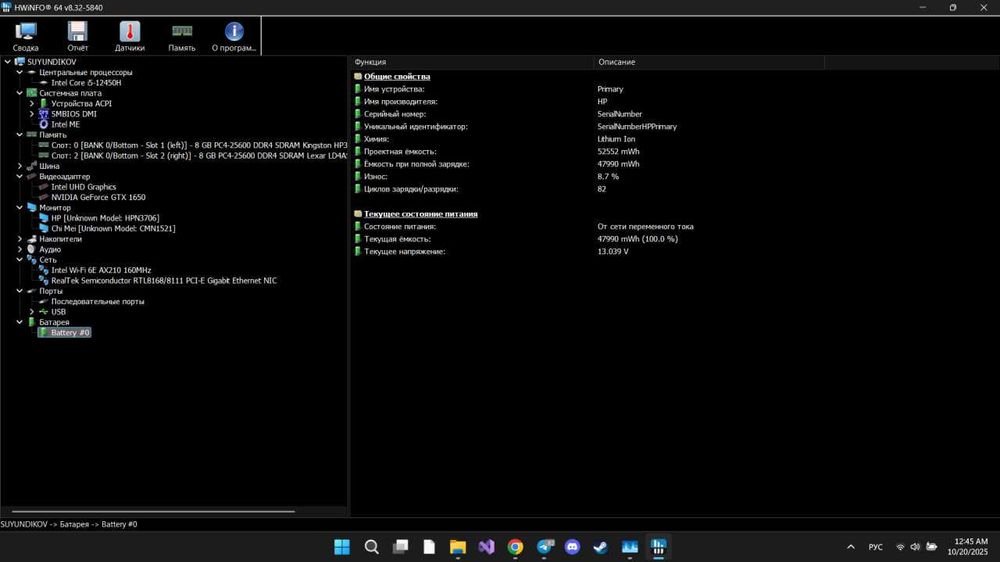This screenshot has height=562, width=1000.
Task: Open File Explorer from taskbar
Action: tap(458, 547)
